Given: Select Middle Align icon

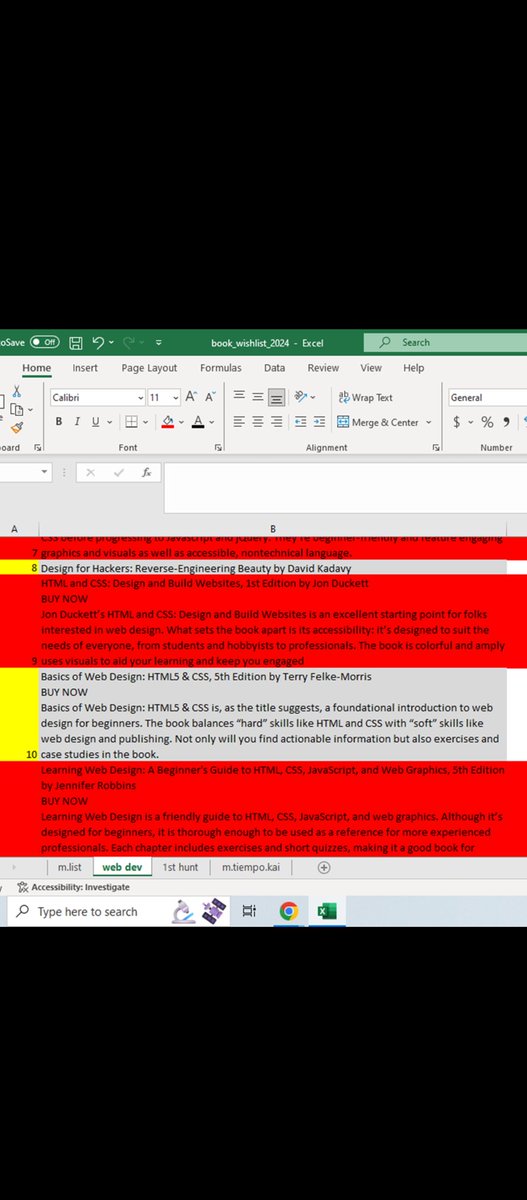Looking at the screenshot, I should (x=258, y=397).
